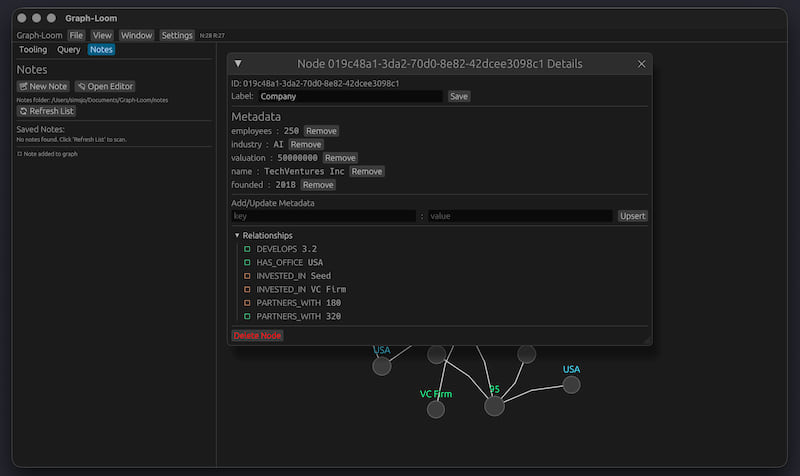Remove the founded metadata entry

point(318,185)
